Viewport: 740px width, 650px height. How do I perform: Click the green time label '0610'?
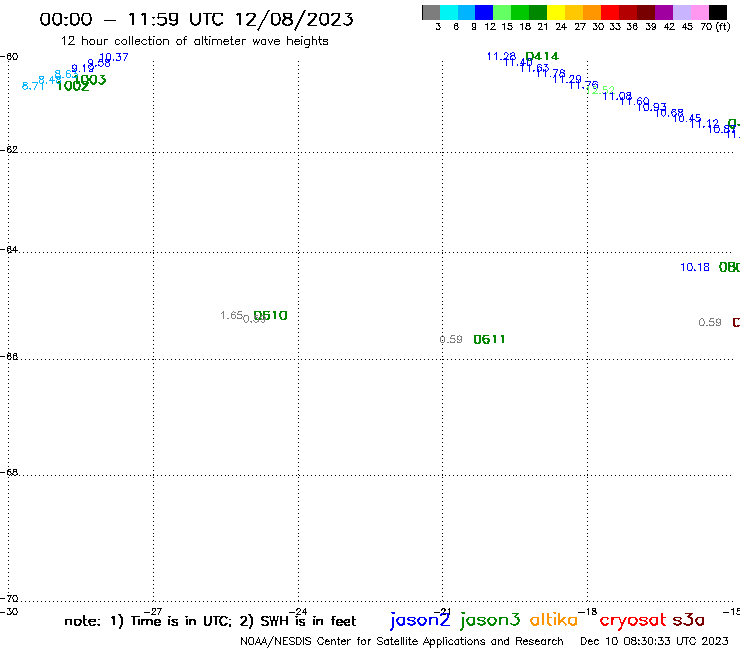(x=270, y=315)
